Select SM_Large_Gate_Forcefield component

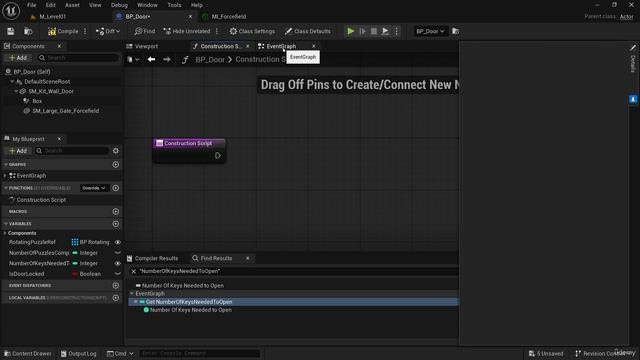[x=65, y=111]
